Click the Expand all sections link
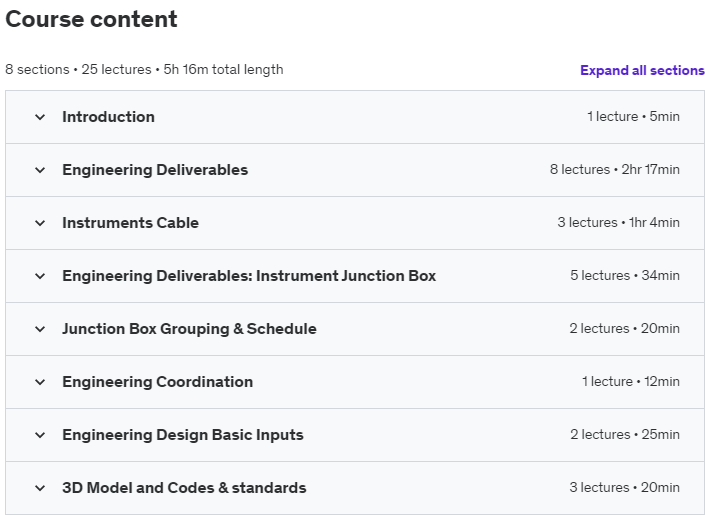 click(x=642, y=70)
